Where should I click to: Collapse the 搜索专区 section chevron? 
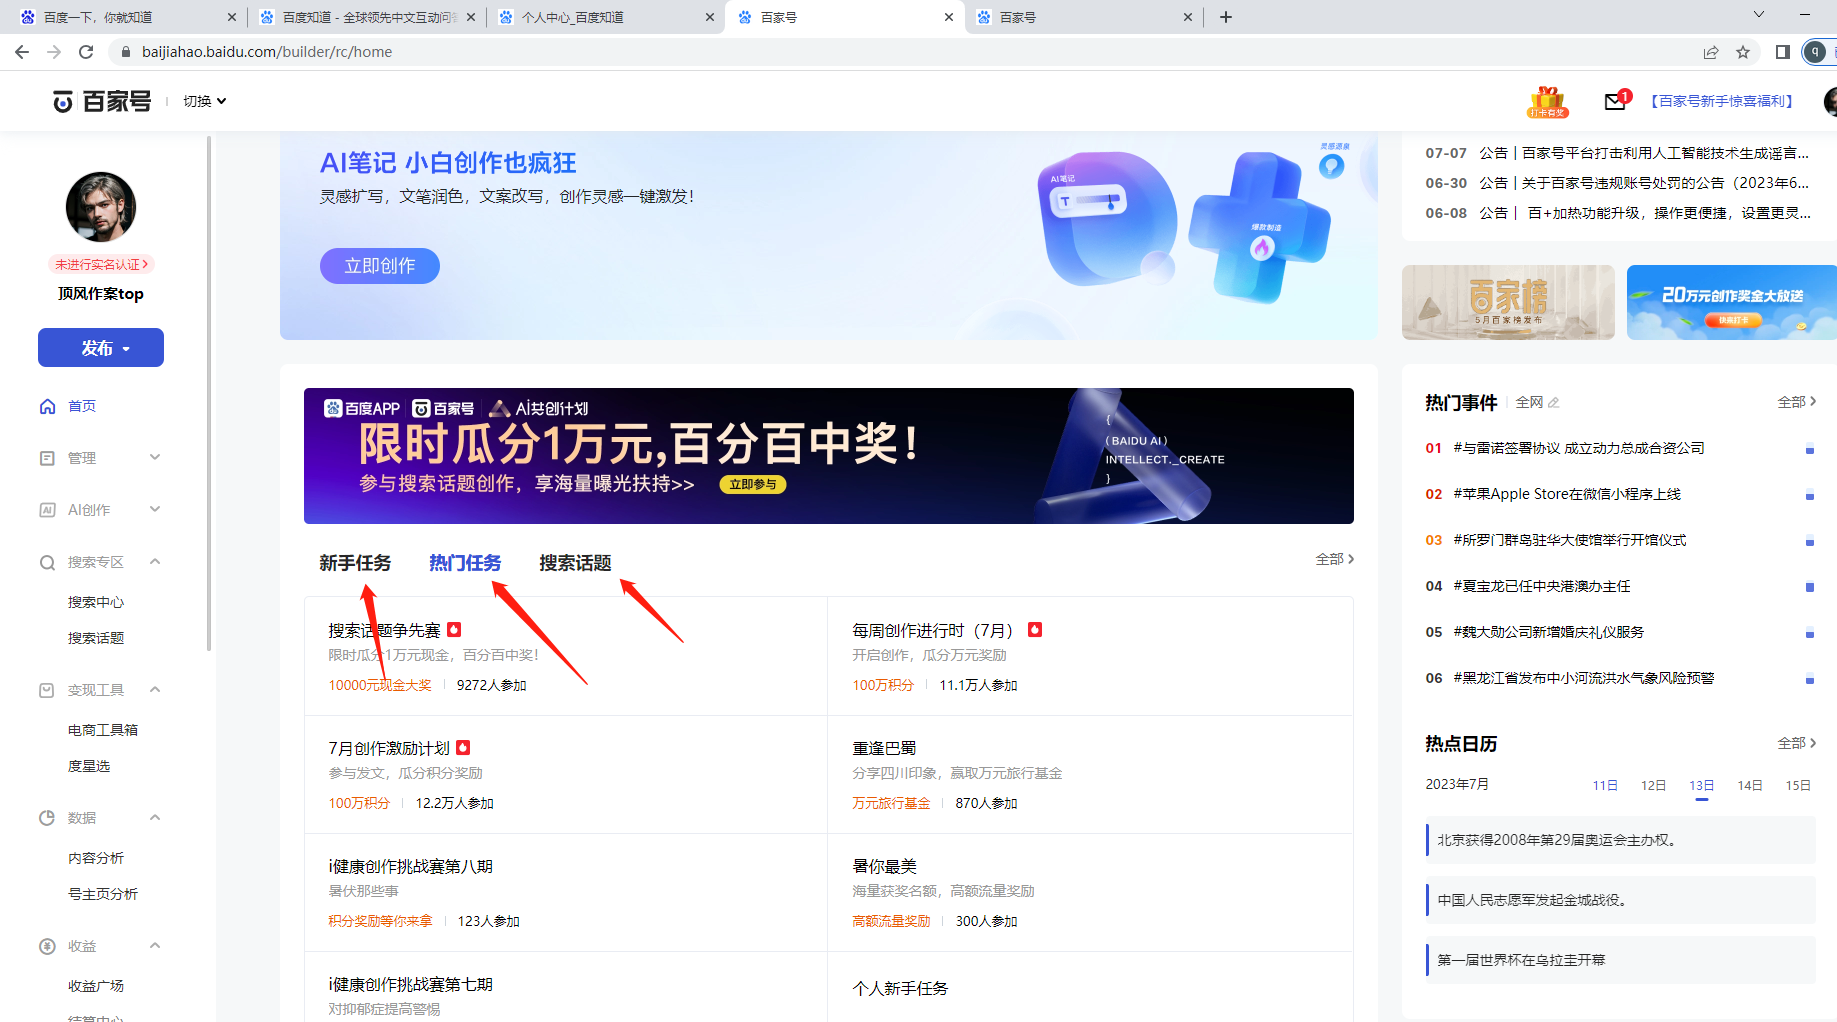pyautogui.click(x=155, y=561)
